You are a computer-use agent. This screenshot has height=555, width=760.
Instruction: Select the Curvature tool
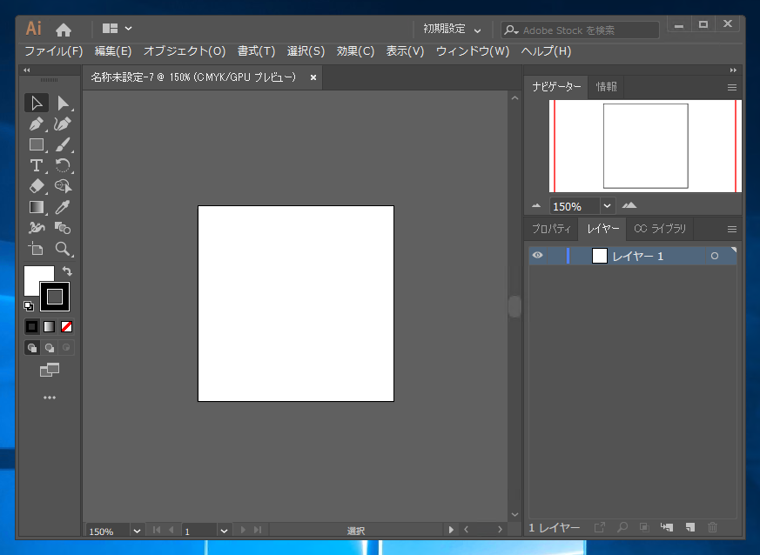63,124
